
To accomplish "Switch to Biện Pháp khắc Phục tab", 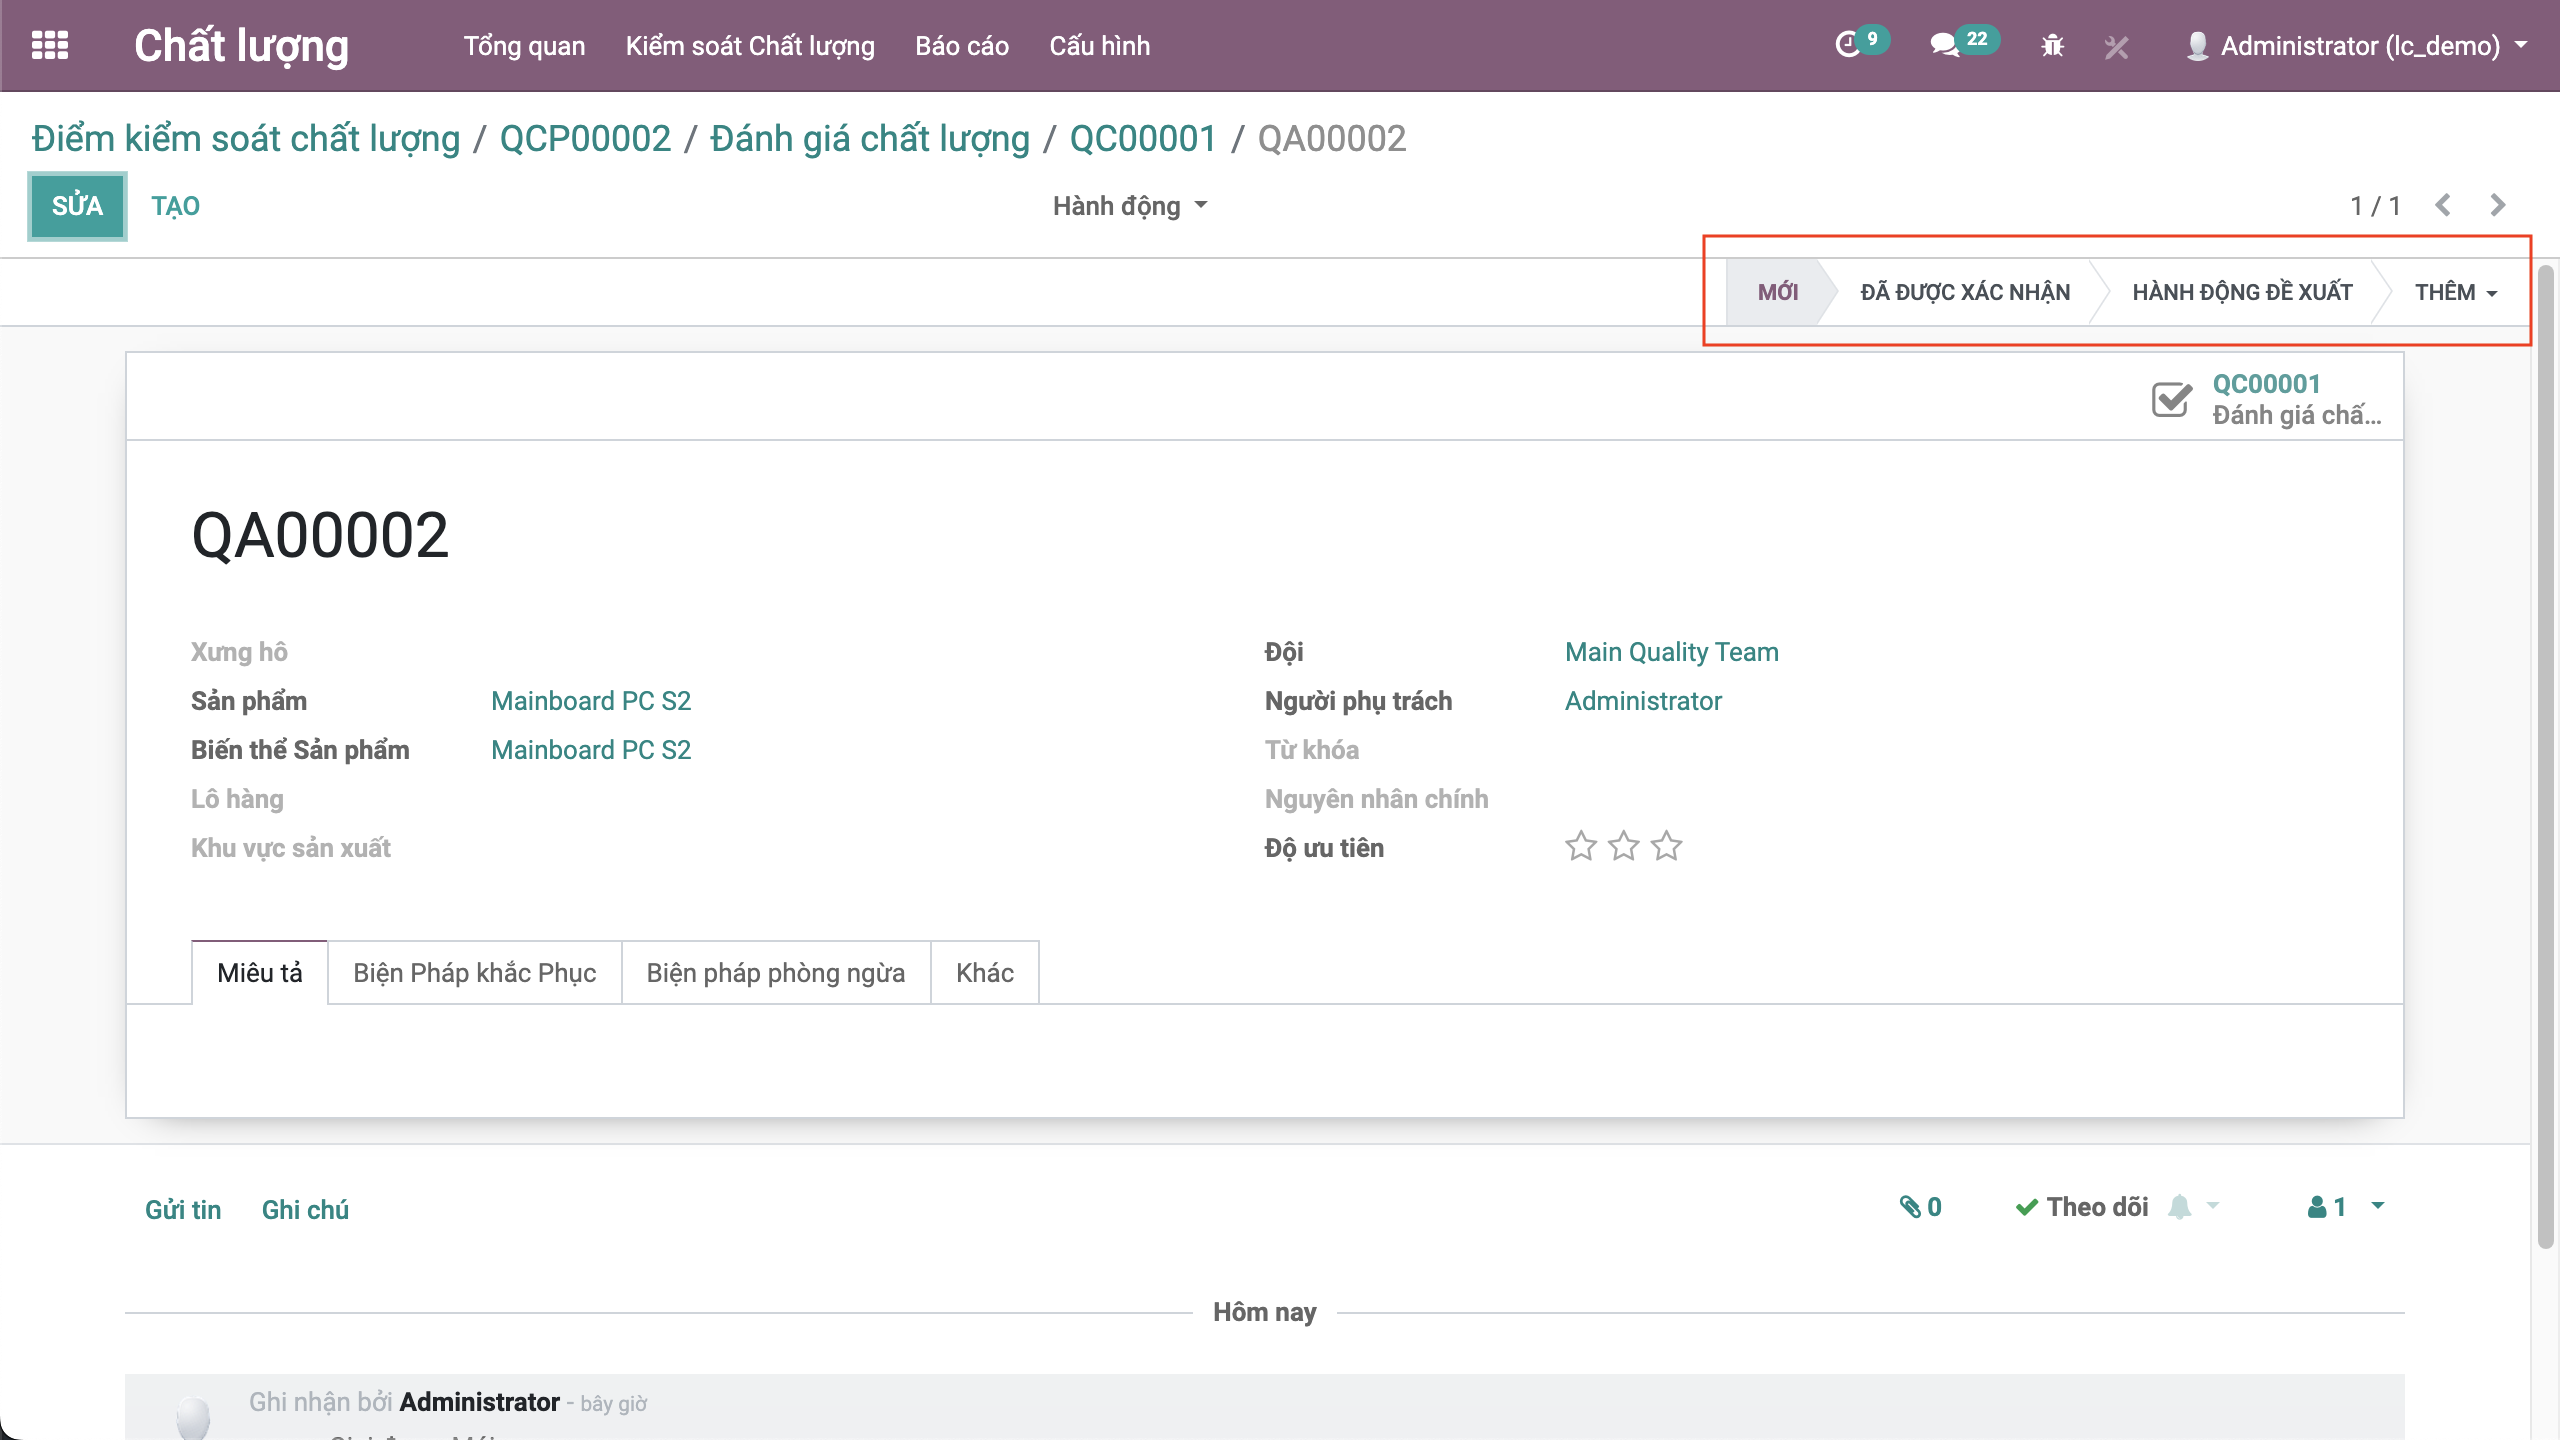I will (x=474, y=973).
